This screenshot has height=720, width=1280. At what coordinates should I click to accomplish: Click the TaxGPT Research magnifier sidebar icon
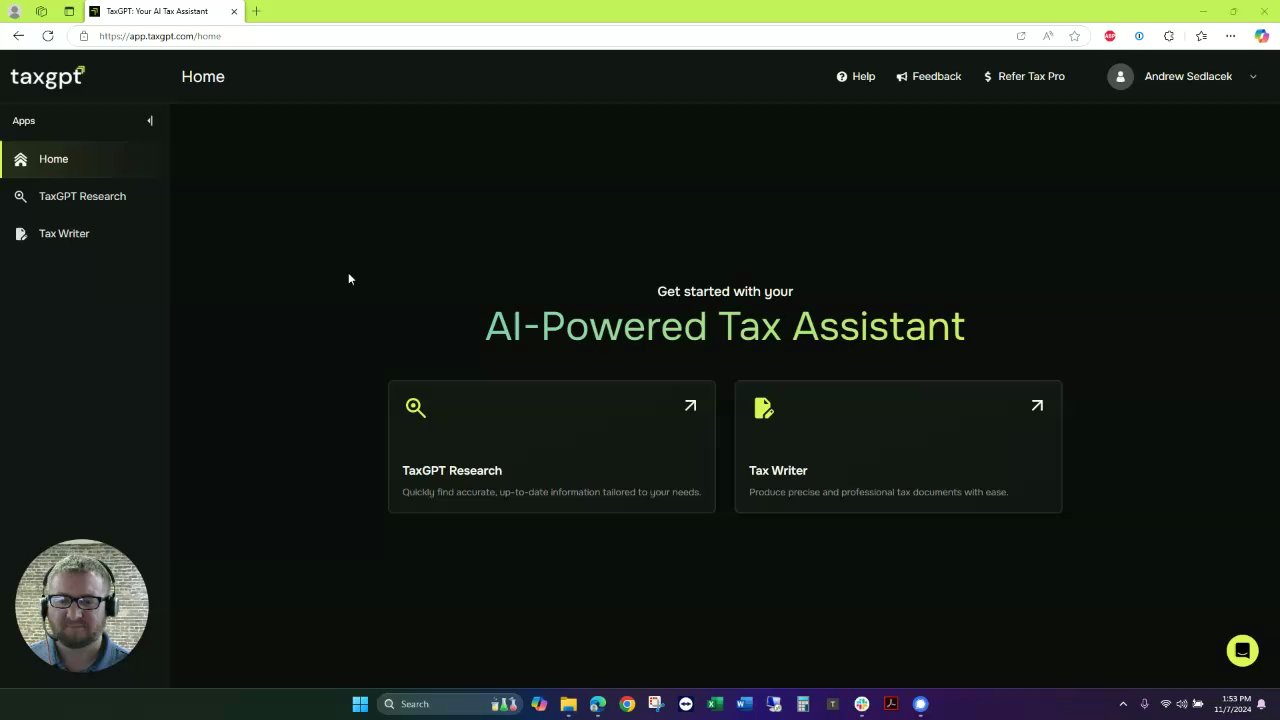click(20, 196)
